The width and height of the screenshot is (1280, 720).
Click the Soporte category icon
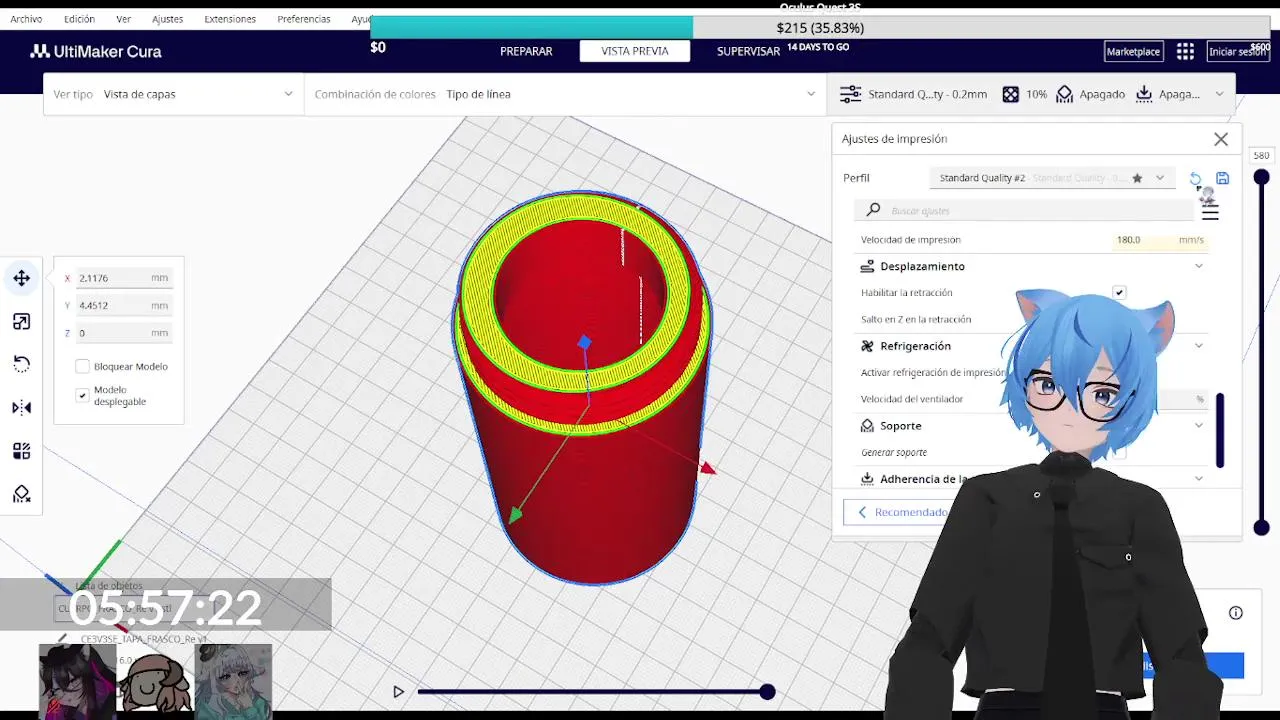(867, 426)
